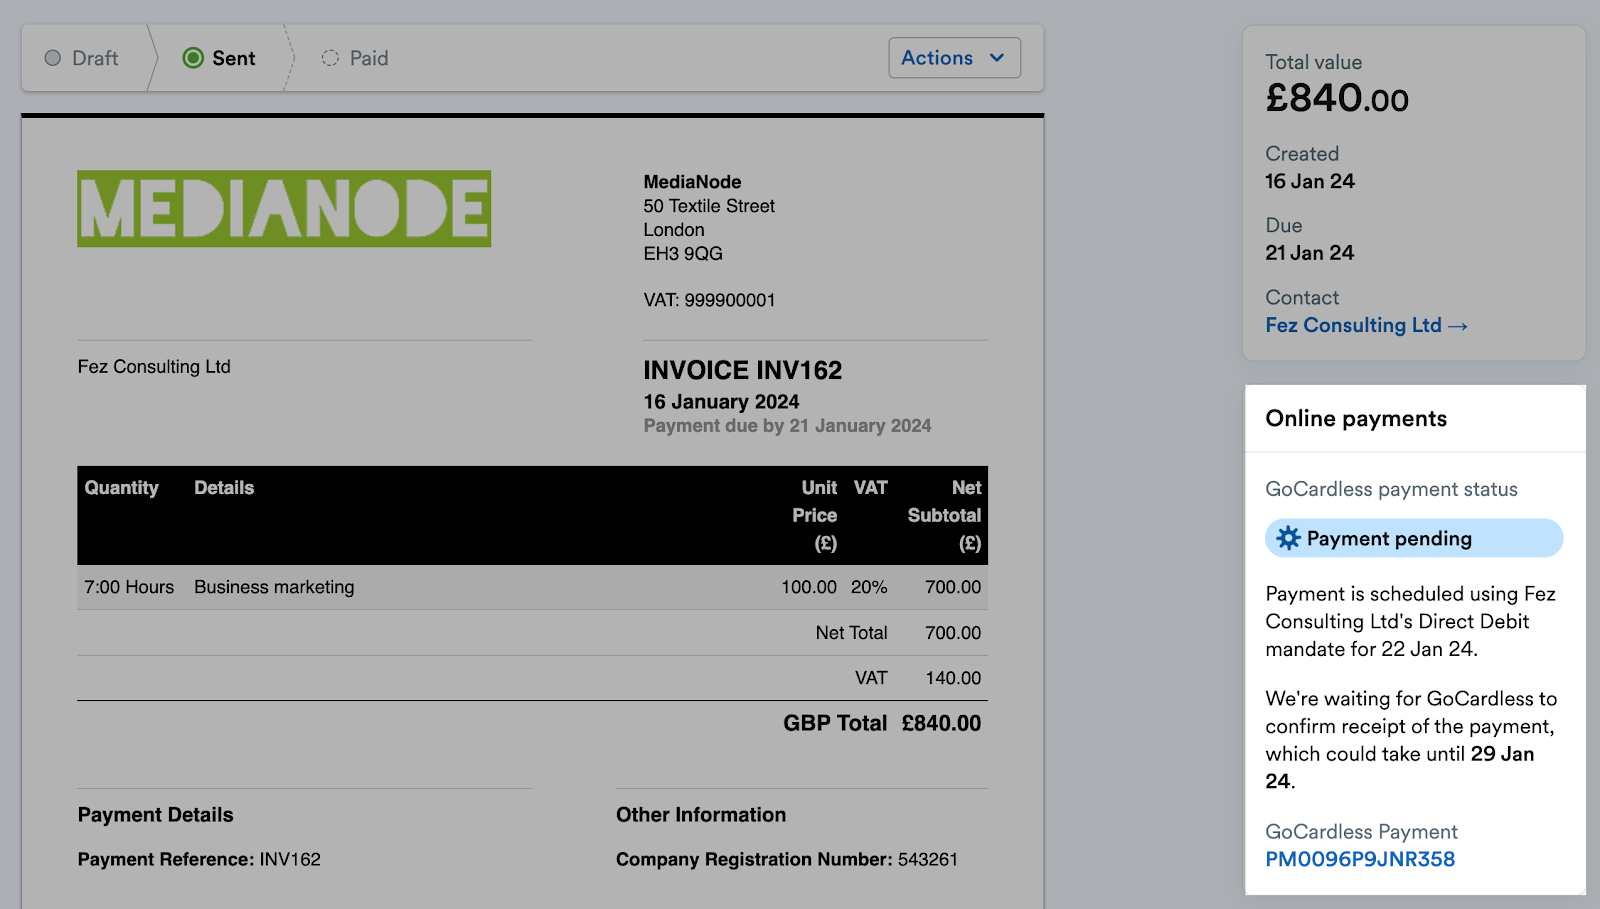The image size is (1600, 909).
Task: Select the Sent status step
Action: 219,58
